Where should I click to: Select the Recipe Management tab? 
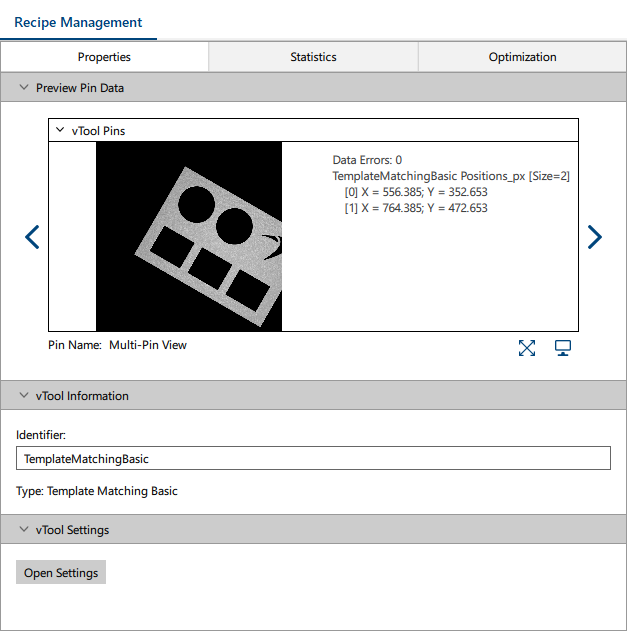pos(78,22)
